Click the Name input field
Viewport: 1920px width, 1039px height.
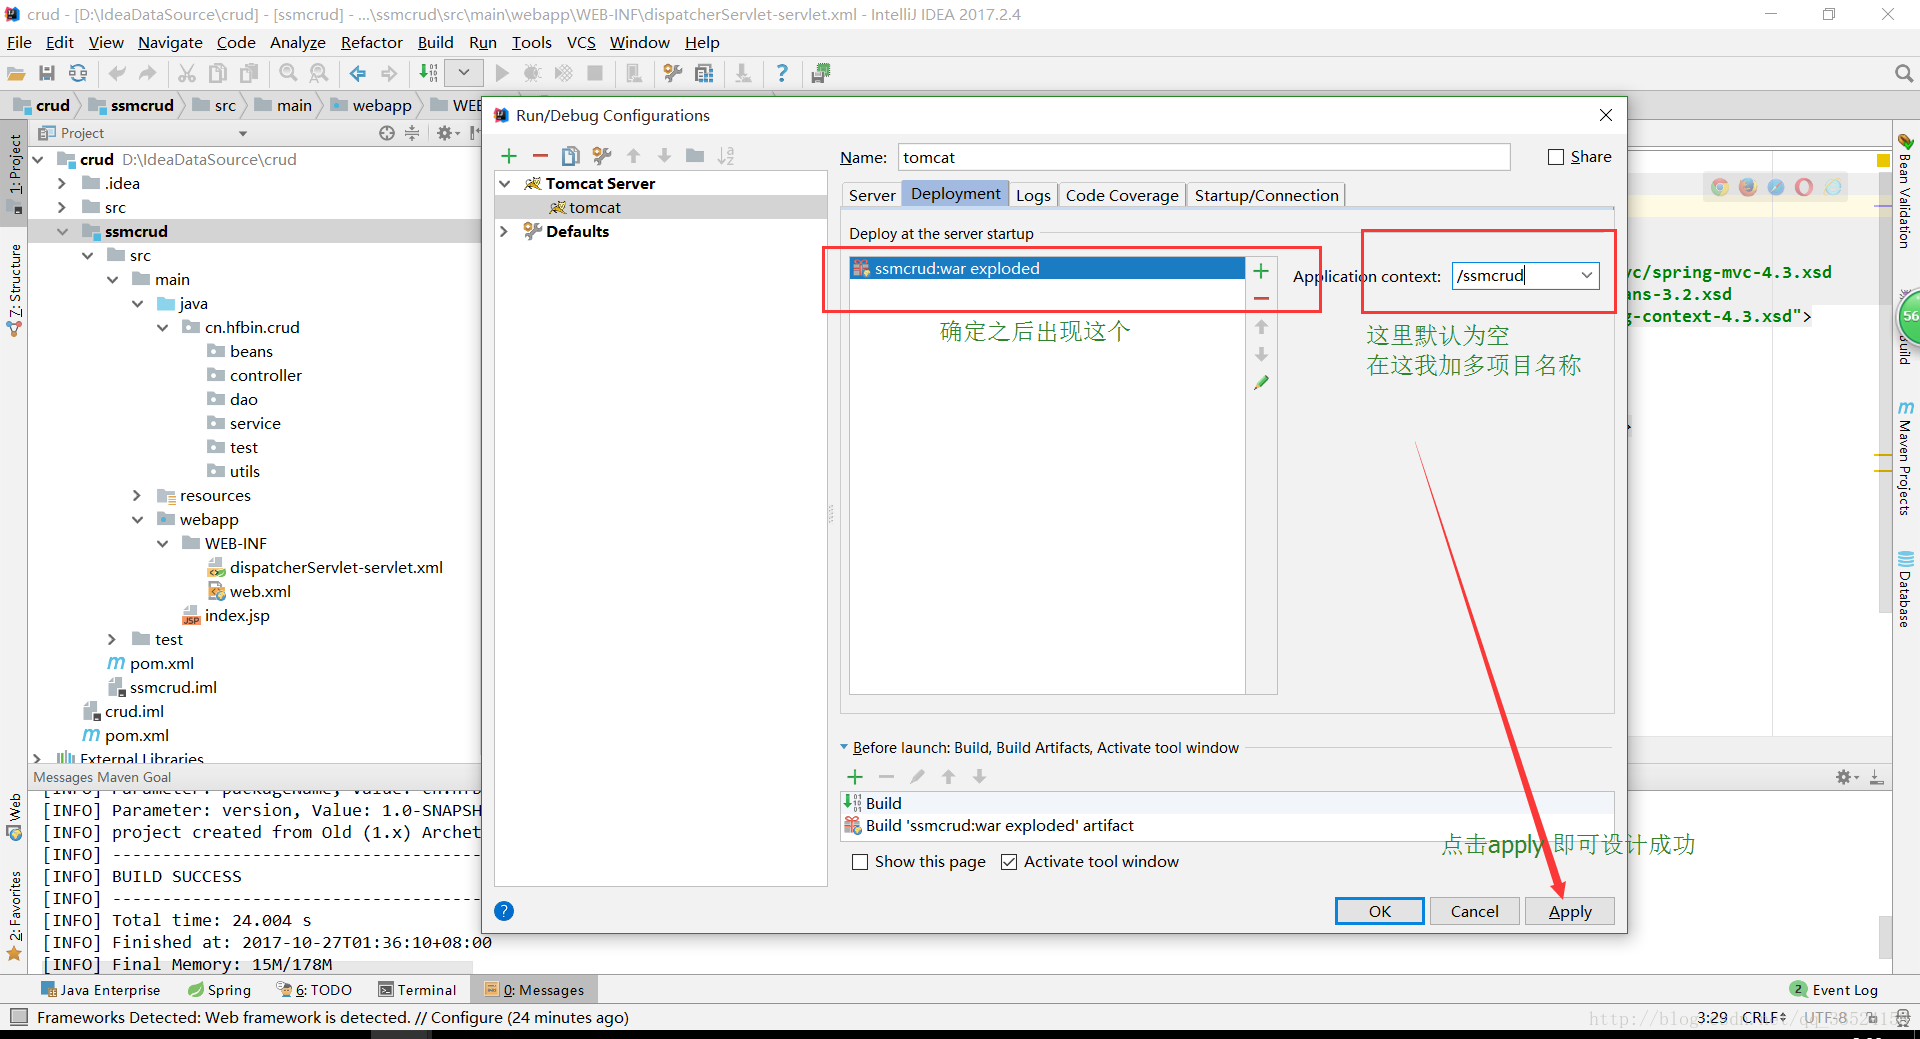point(1204,157)
